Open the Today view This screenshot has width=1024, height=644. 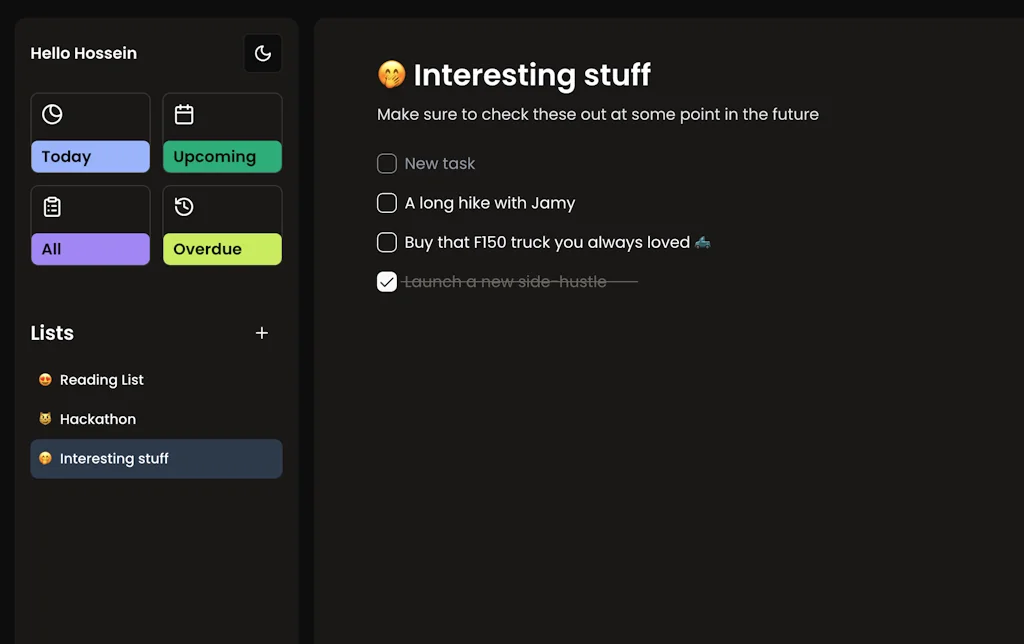[x=90, y=156]
